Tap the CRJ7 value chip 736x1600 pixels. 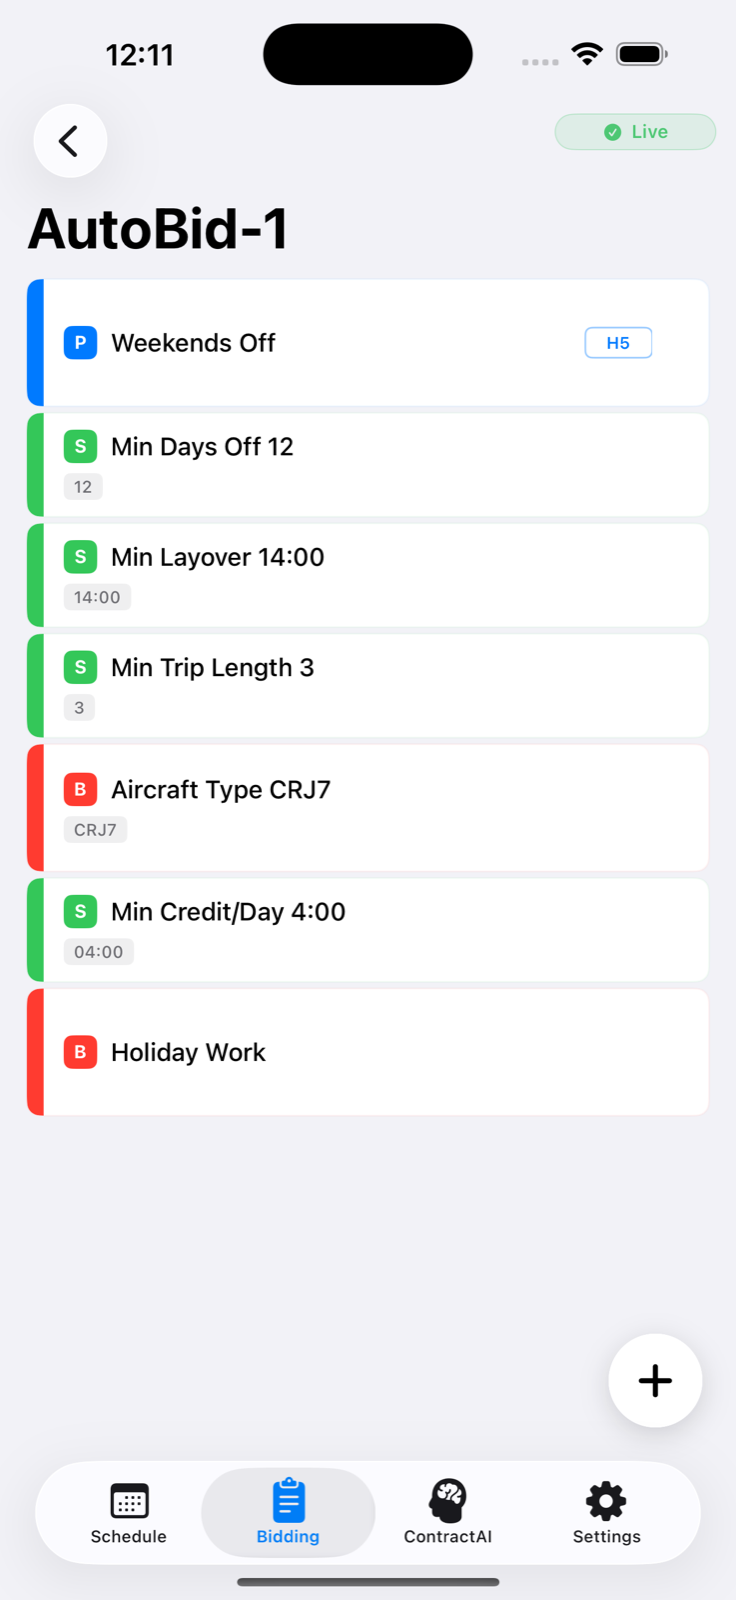pos(95,830)
